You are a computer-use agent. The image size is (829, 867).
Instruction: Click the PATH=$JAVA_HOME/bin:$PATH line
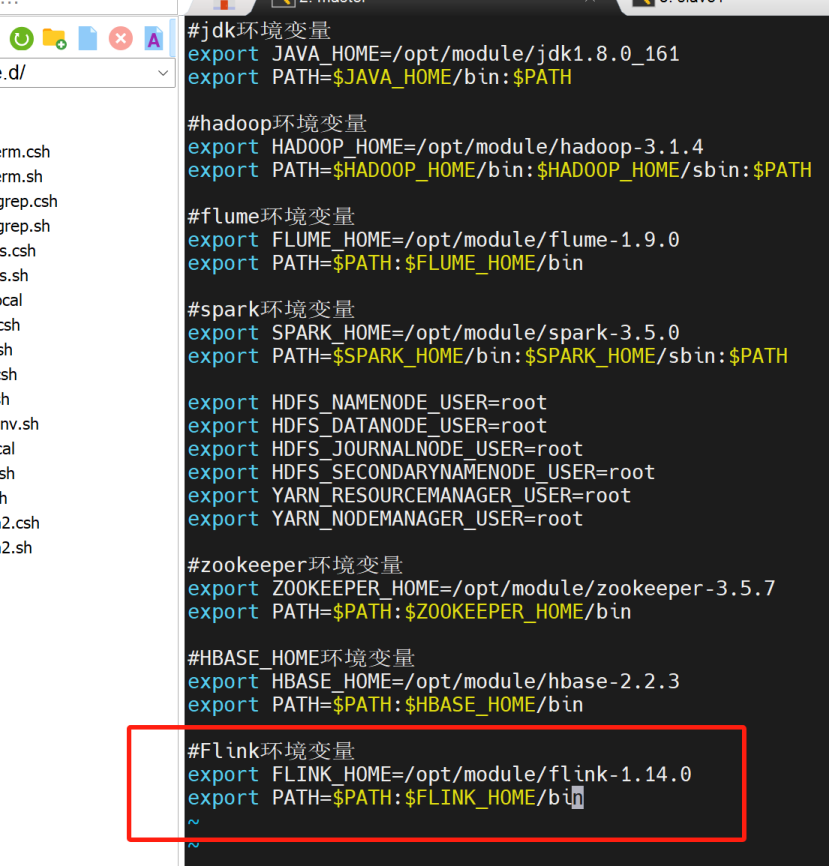tap(379, 77)
